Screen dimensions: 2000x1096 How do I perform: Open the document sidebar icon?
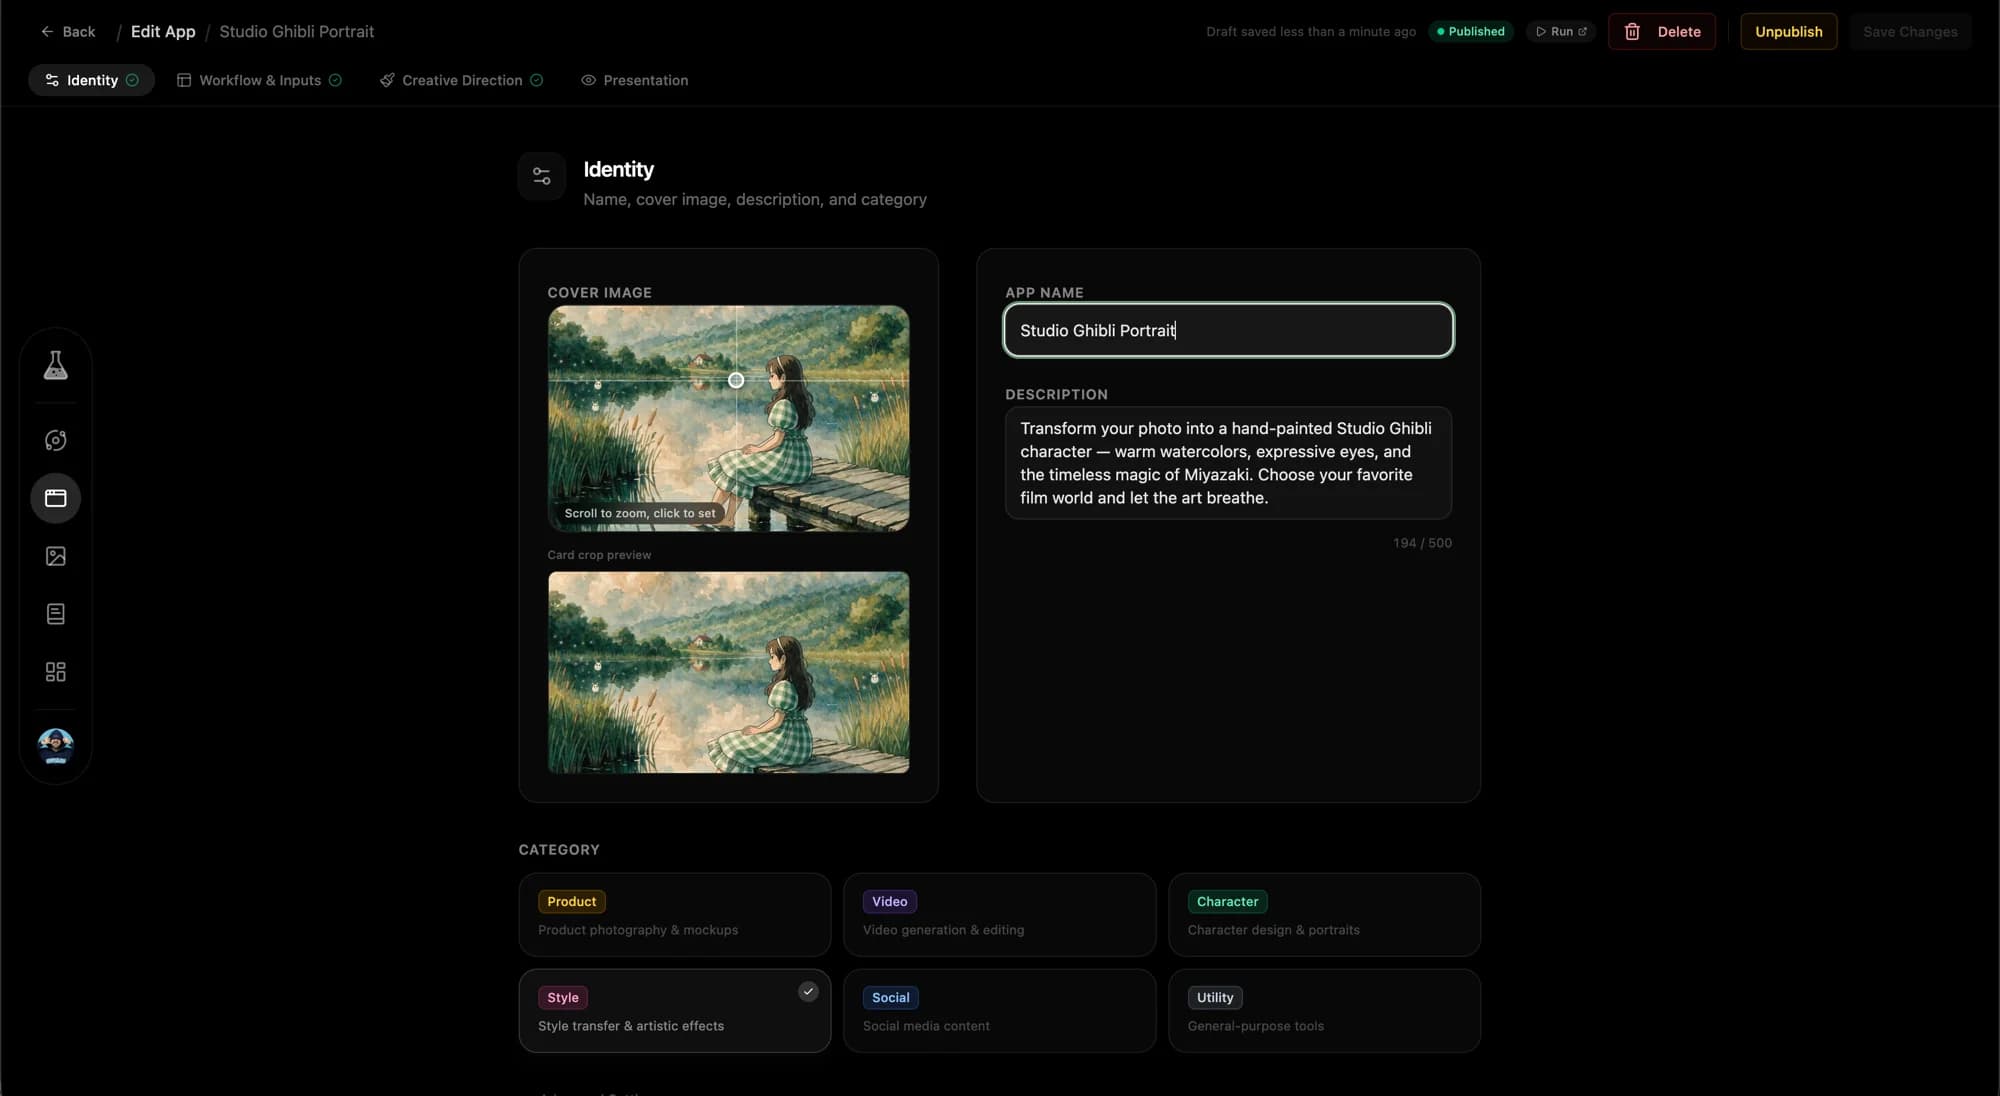tap(56, 614)
